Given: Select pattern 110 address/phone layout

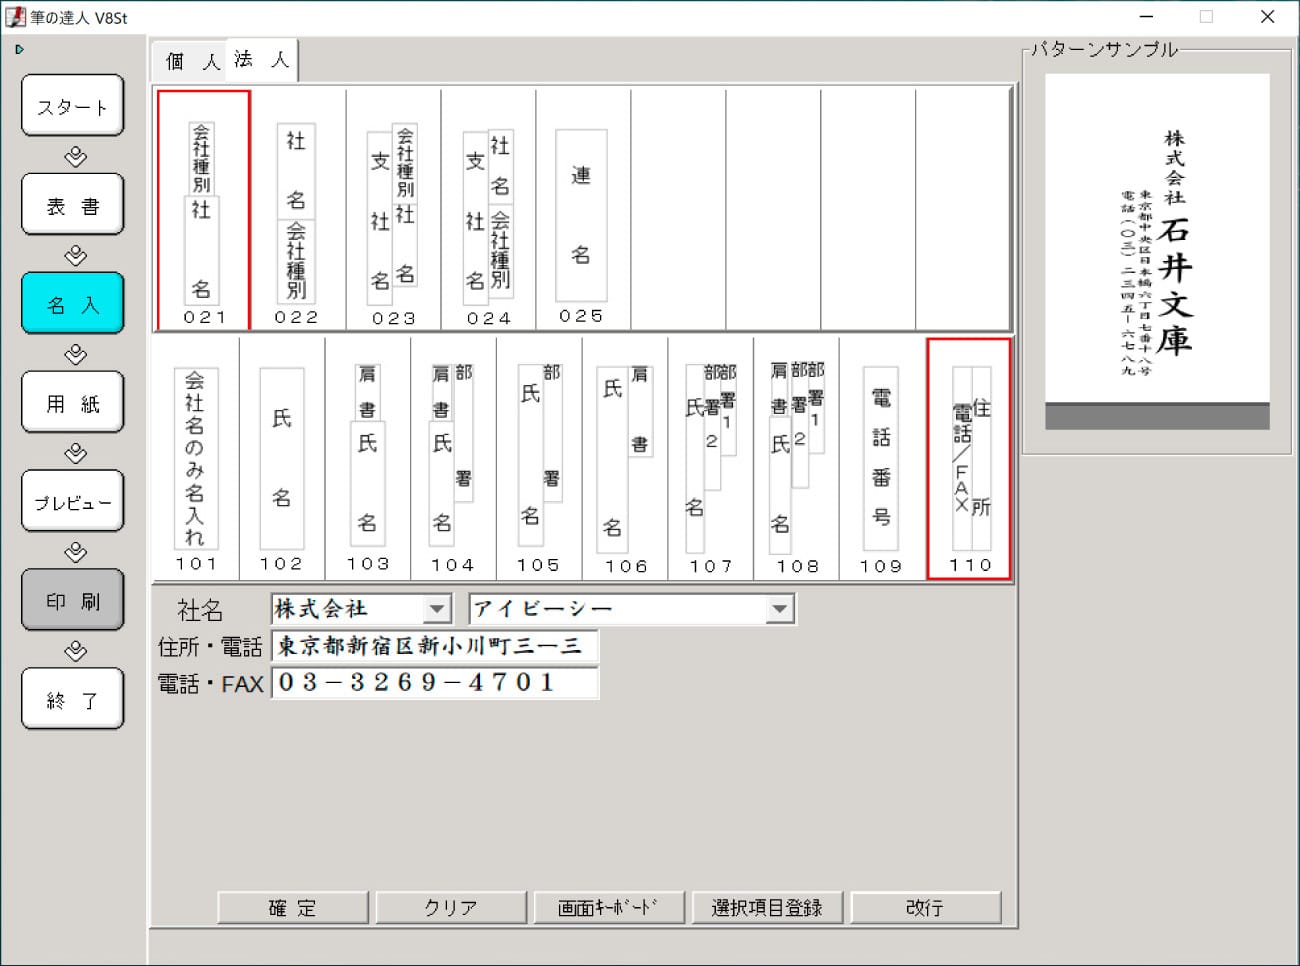Looking at the screenshot, I should (969, 459).
